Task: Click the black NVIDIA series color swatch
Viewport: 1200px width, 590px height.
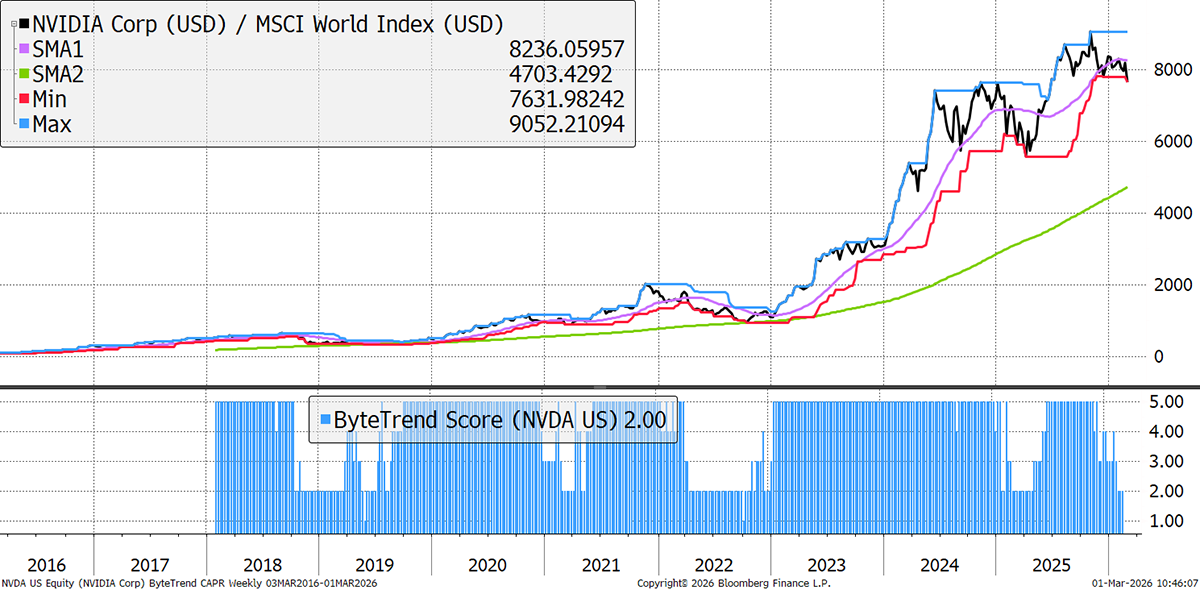Action: pos(24,22)
